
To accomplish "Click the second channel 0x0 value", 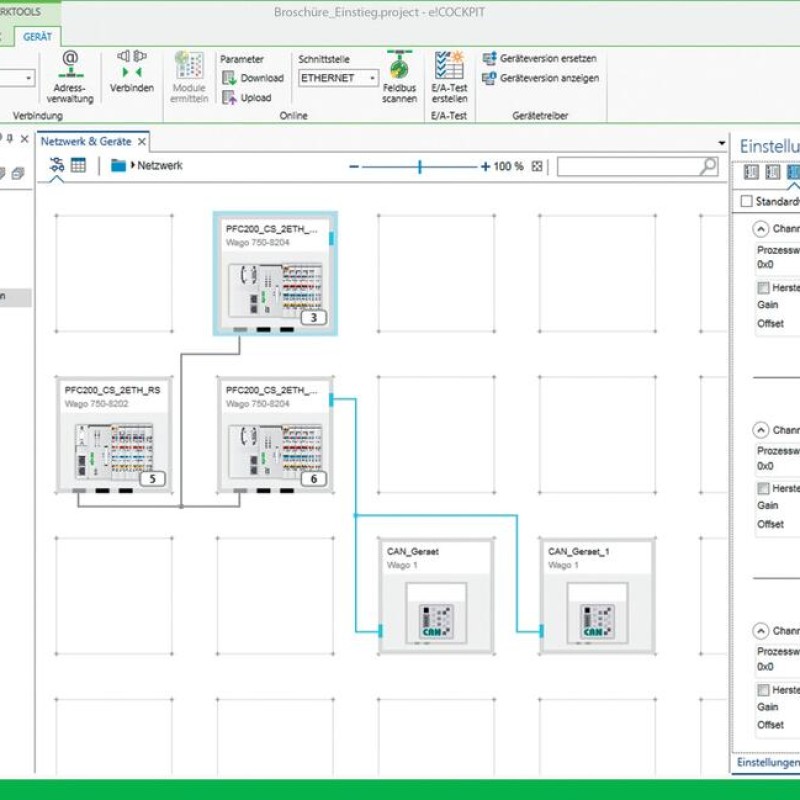I will [765, 466].
